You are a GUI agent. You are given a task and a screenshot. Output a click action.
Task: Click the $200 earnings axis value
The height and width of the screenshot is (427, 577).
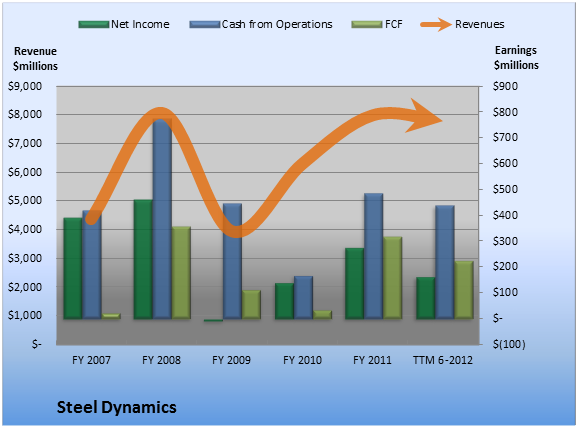(505, 266)
